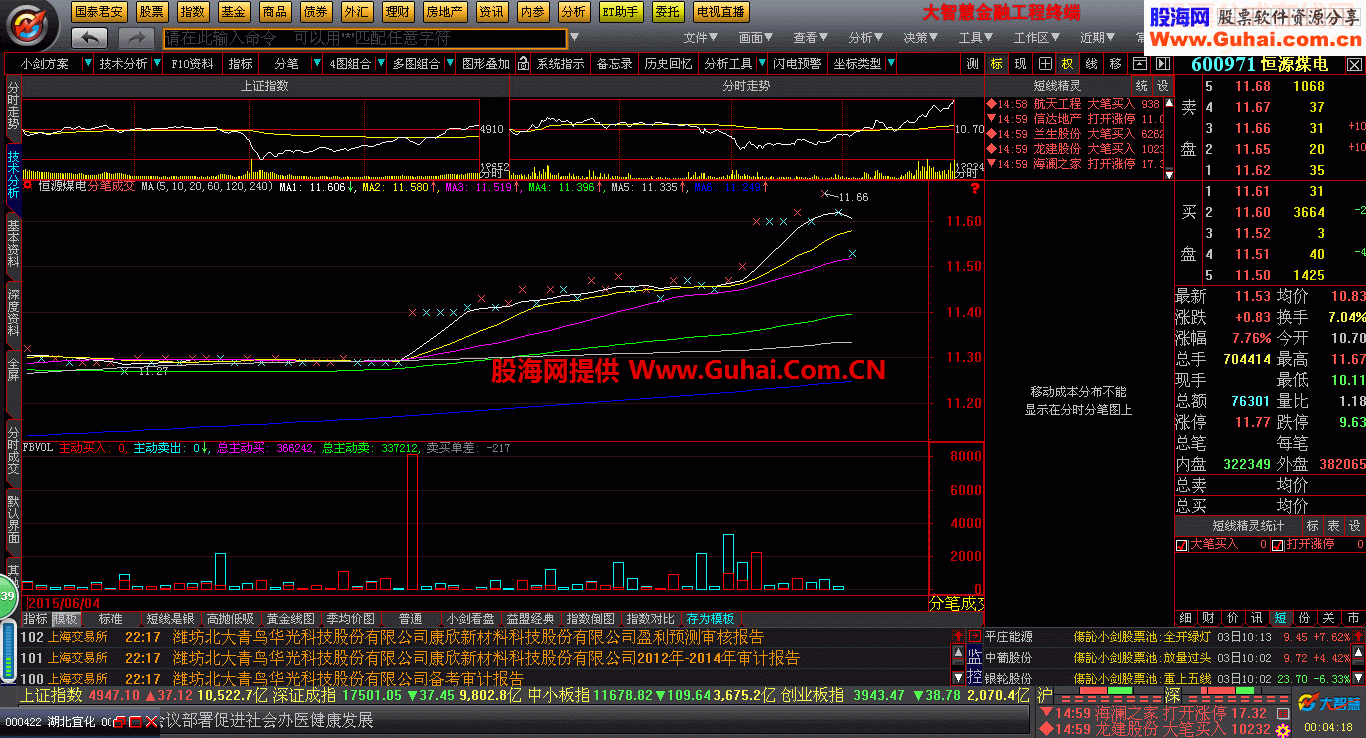Click the 标 icon in 短线精灵统计 header

point(1312,525)
